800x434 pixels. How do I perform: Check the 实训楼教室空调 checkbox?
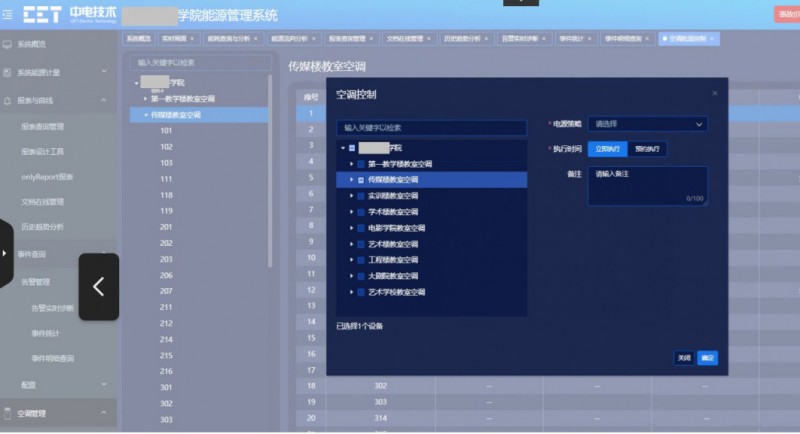coord(361,196)
